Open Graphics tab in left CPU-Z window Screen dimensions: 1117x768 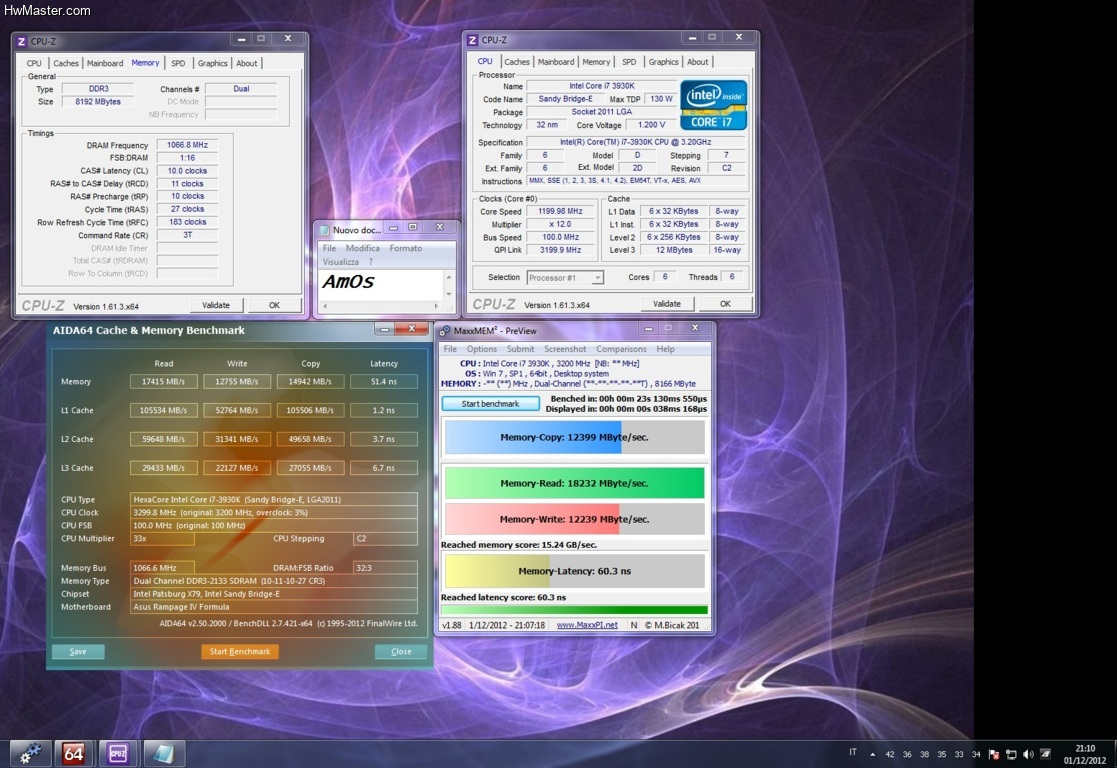point(212,63)
